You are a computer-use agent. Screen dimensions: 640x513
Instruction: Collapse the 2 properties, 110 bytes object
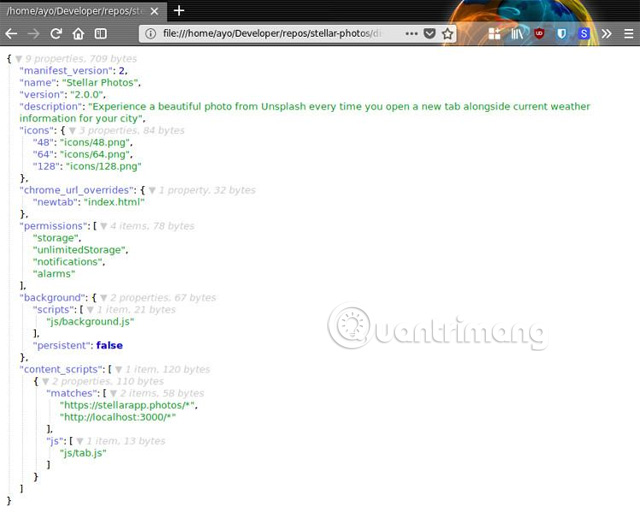pyautogui.click(x=46, y=382)
